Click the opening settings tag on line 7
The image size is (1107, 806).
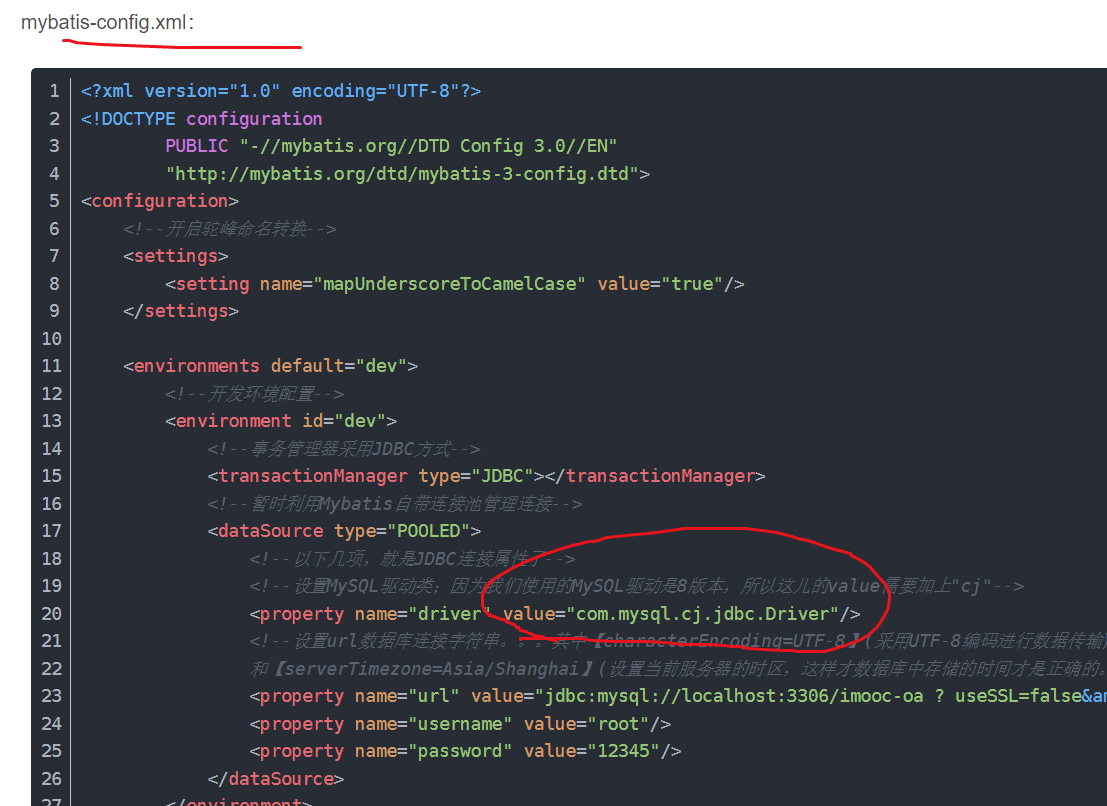coord(176,256)
